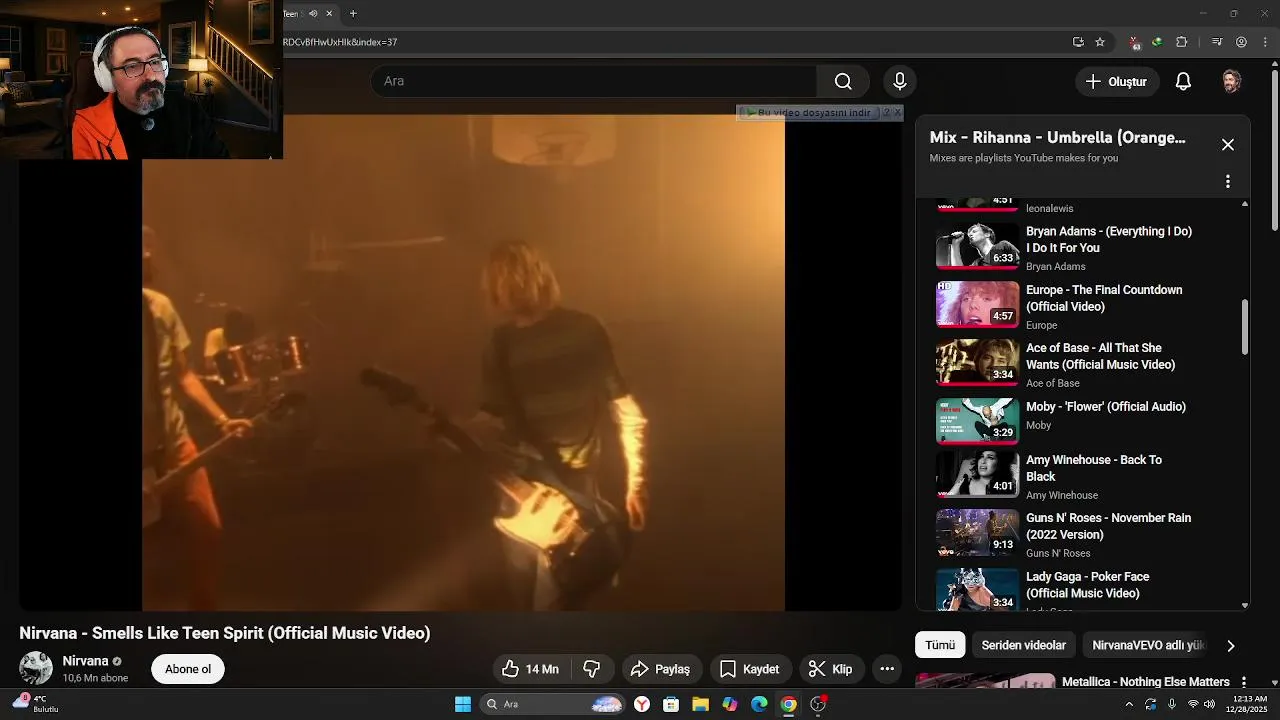Open Microsoft Edge from the taskbar

[x=759, y=704]
